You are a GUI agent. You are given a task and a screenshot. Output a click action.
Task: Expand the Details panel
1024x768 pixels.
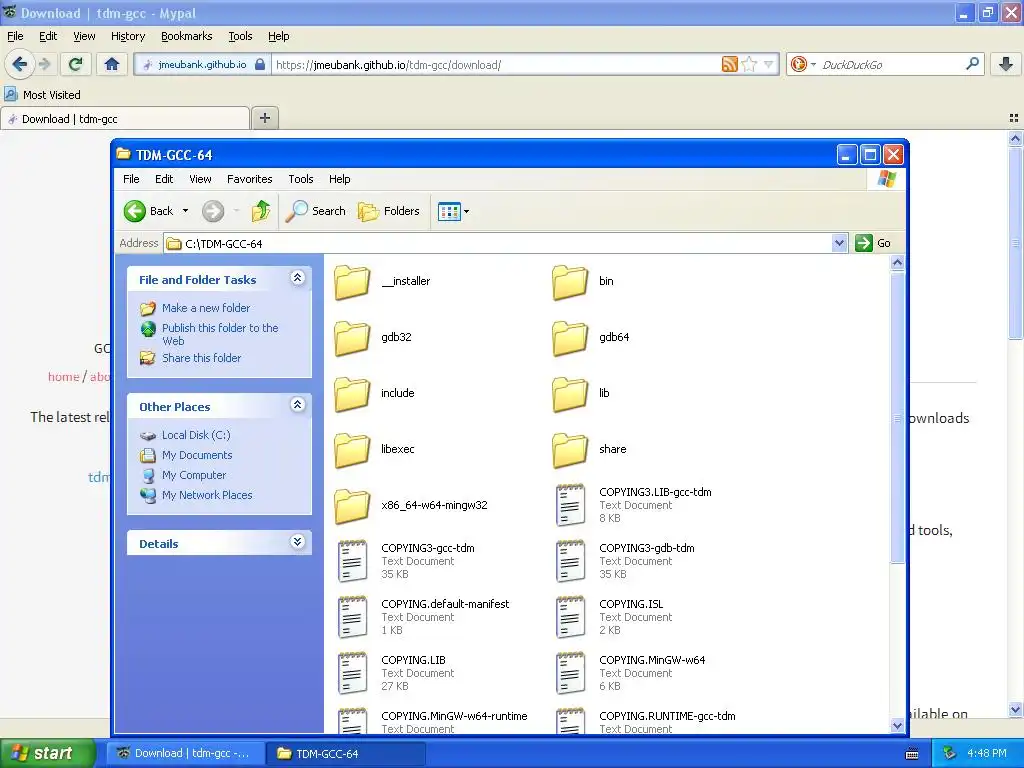click(297, 542)
